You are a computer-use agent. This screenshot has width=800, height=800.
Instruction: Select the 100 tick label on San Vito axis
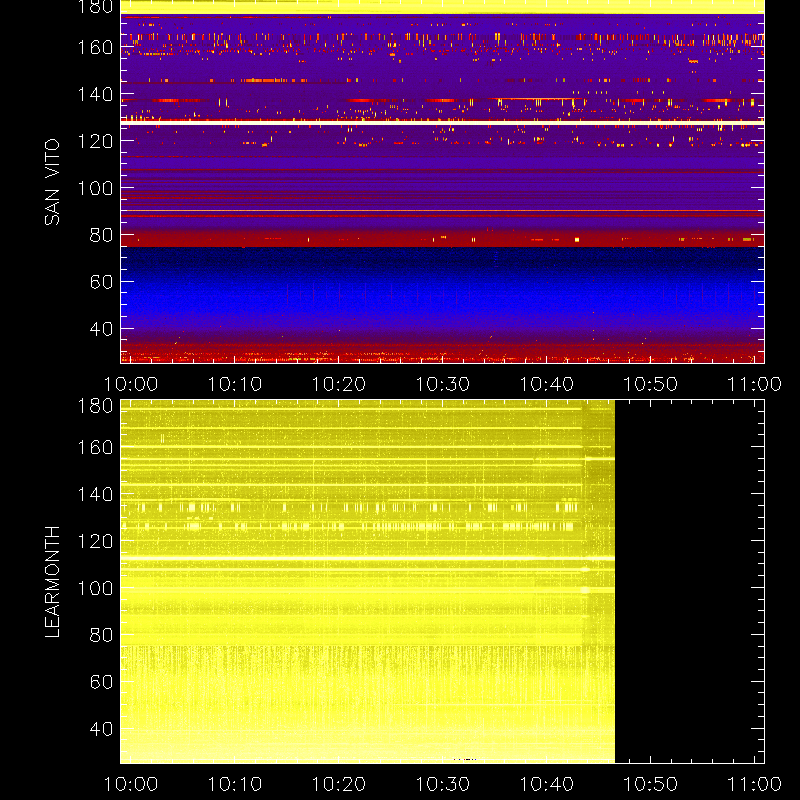click(95, 188)
